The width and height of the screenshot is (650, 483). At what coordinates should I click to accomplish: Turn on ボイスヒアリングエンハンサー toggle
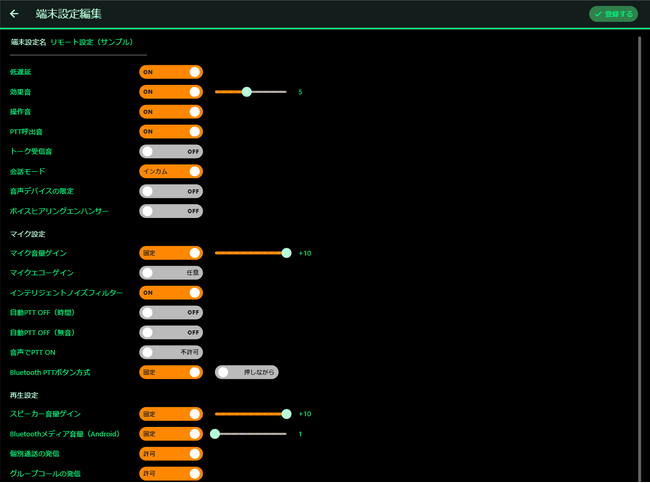[x=171, y=211]
